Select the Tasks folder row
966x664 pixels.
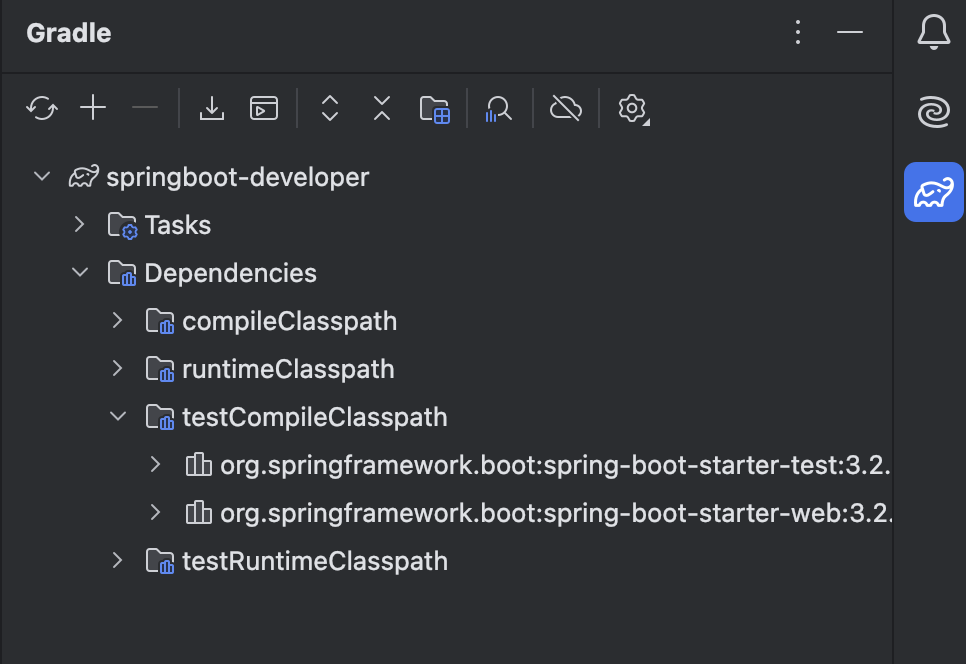pyautogui.click(x=447, y=225)
